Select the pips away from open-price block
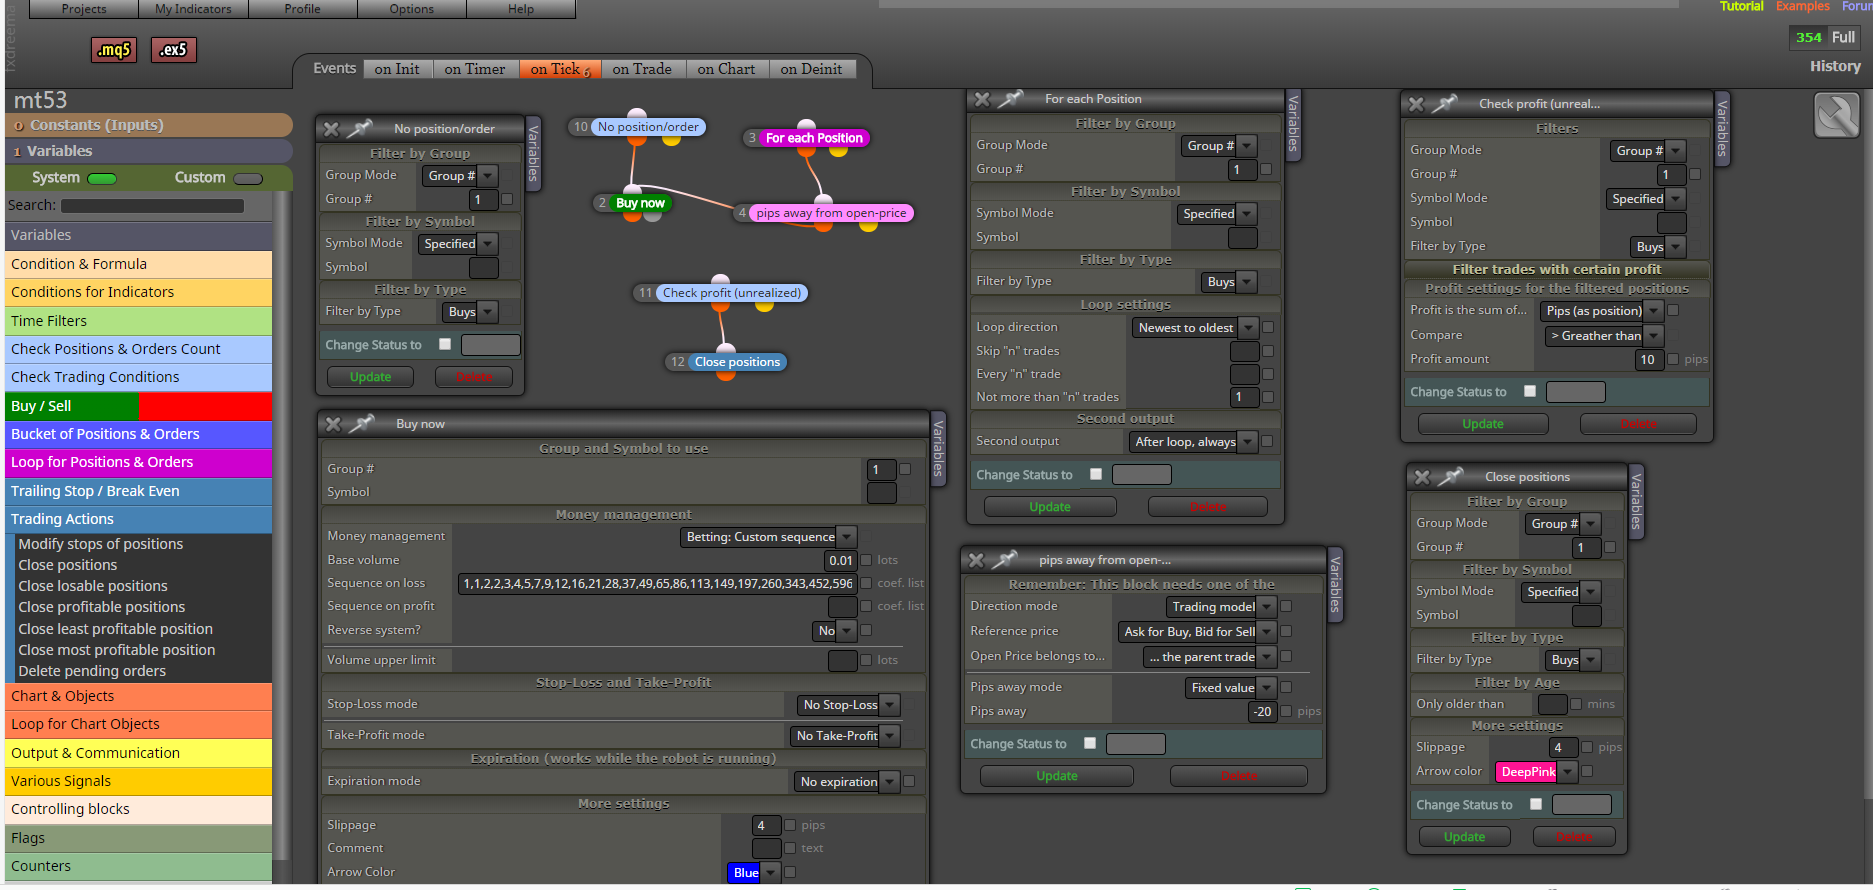Screen dimensions: 1873x890 pos(831,213)
